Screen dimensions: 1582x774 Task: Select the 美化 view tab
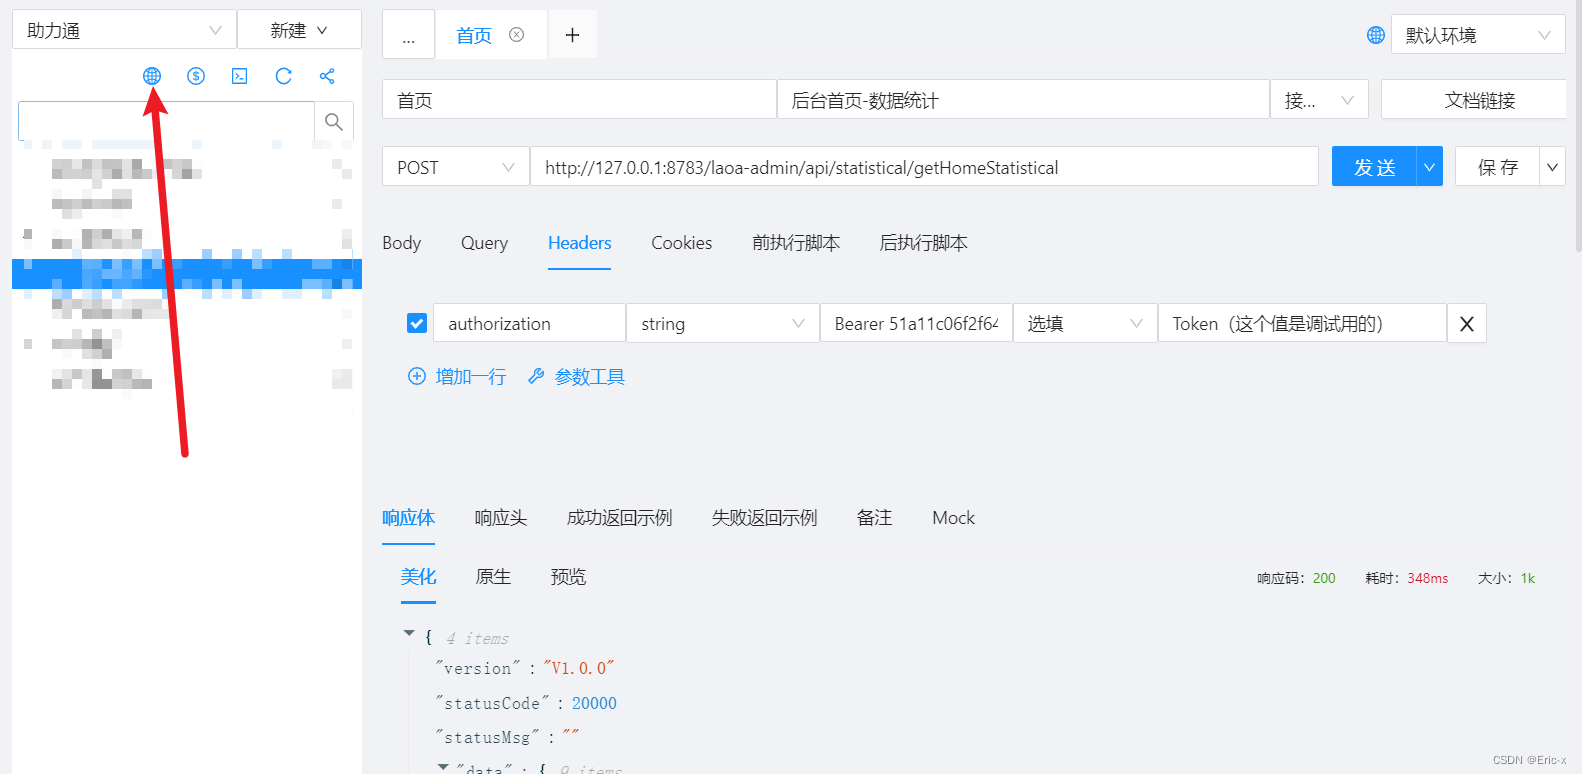pyautogui.click(x=418, y=577)
